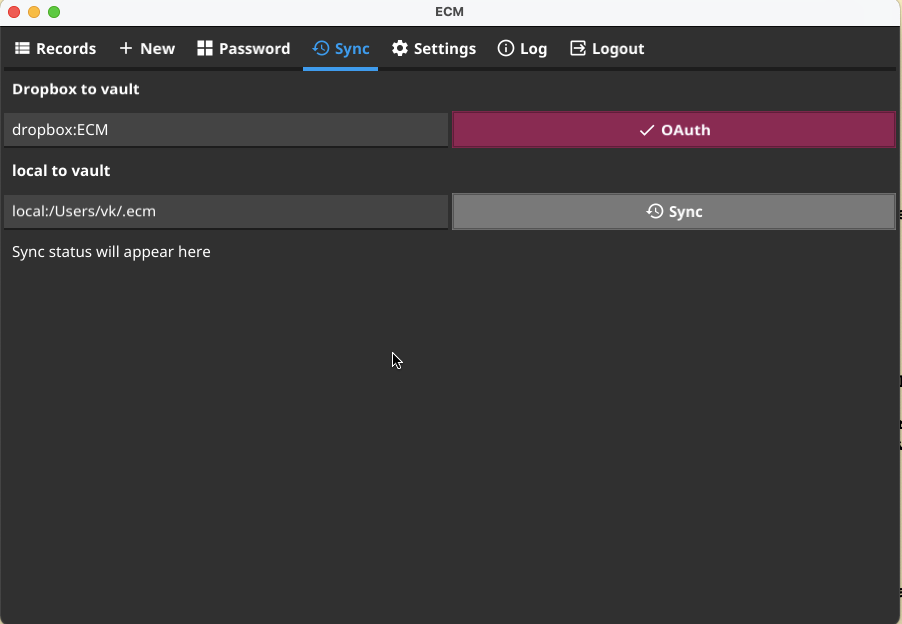Image resolution: width=902 pixels, height=624 pixels.
Task: Click the clock icon inside the Sync button
Action: tap(653, 211)
